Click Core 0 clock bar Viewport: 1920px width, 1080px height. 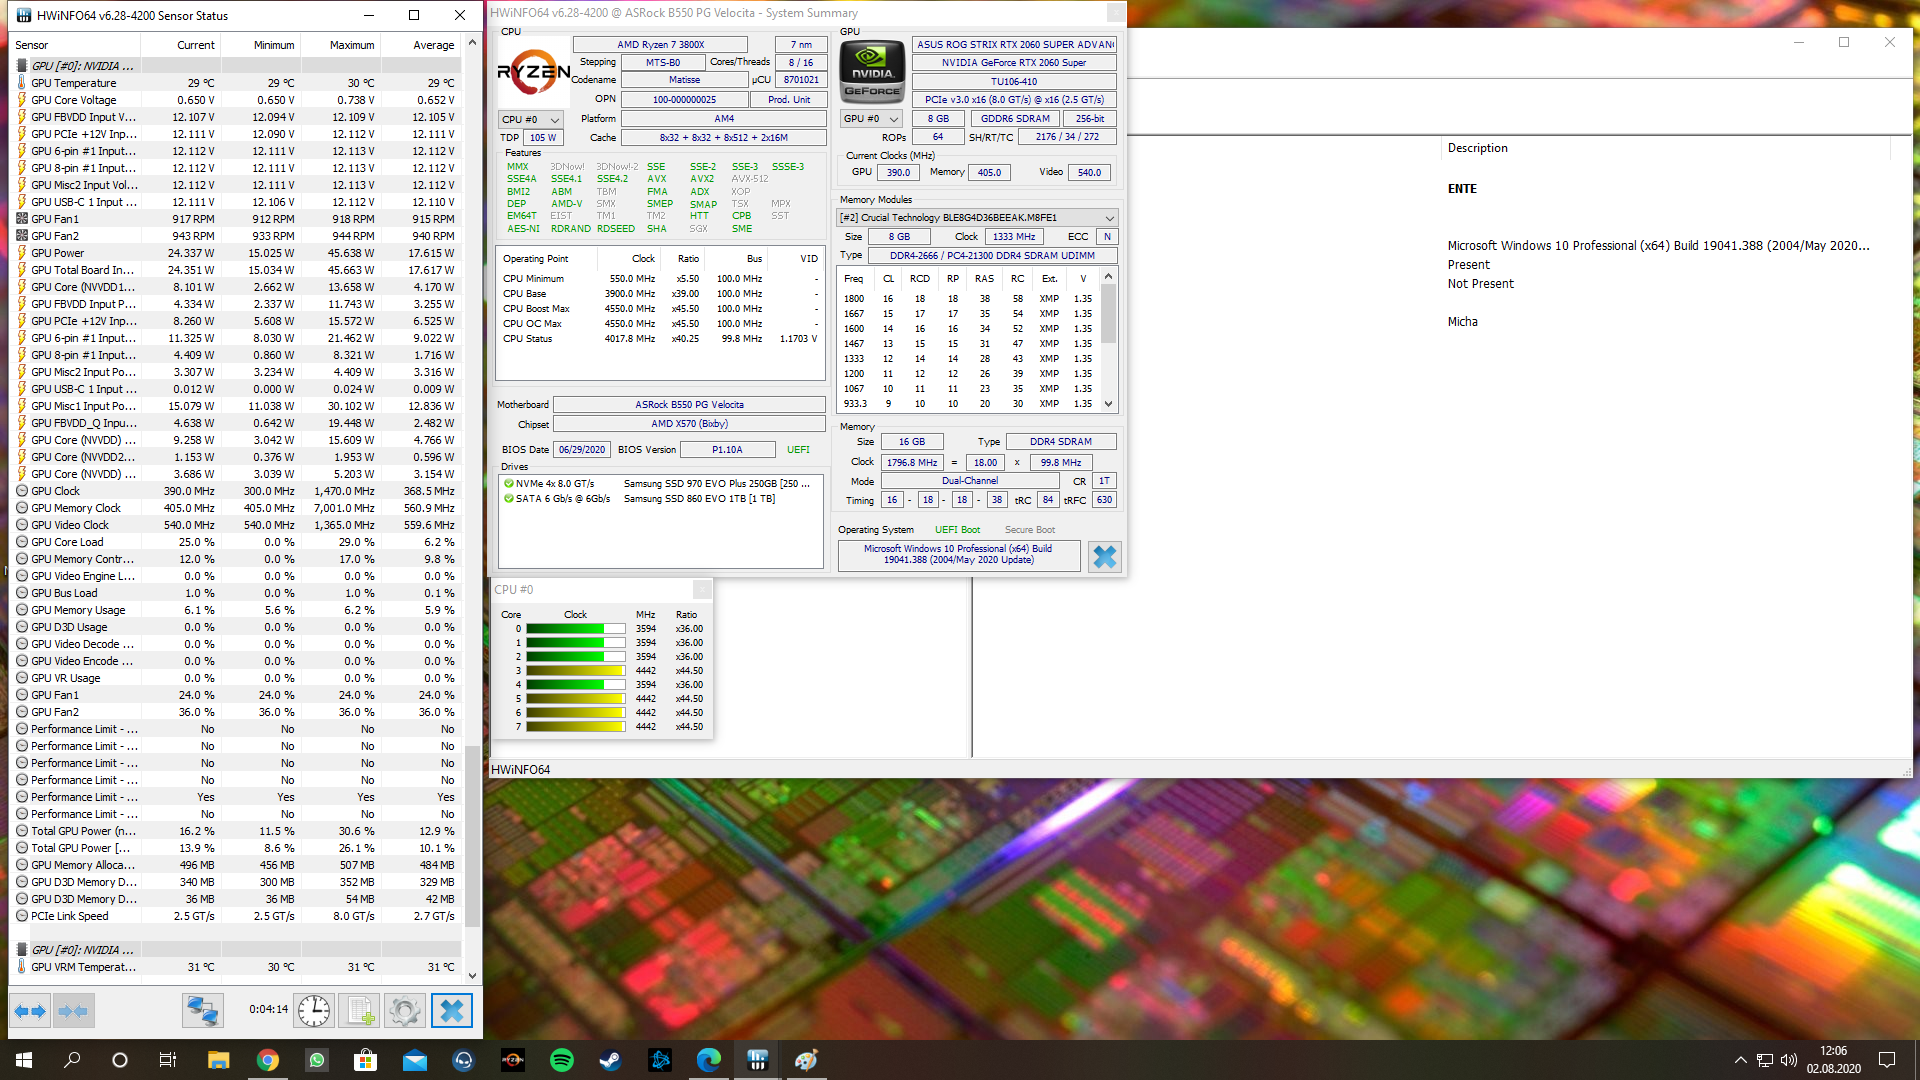click(x=575, y=629)
